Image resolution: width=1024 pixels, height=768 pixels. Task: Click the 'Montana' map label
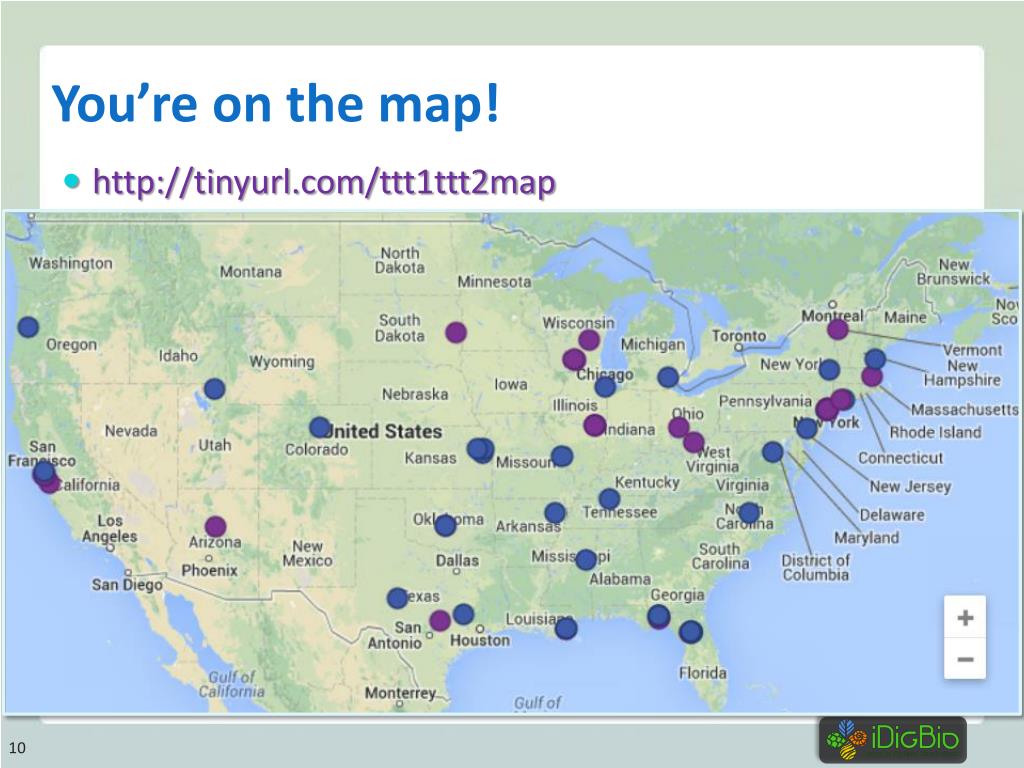coord(251,272)
